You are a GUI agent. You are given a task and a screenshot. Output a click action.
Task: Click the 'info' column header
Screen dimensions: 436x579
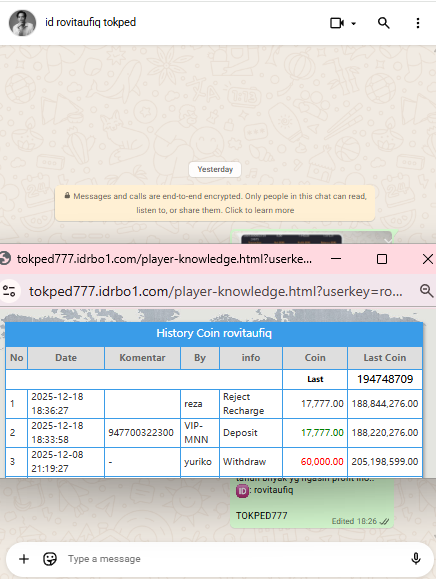coord(251,357)
